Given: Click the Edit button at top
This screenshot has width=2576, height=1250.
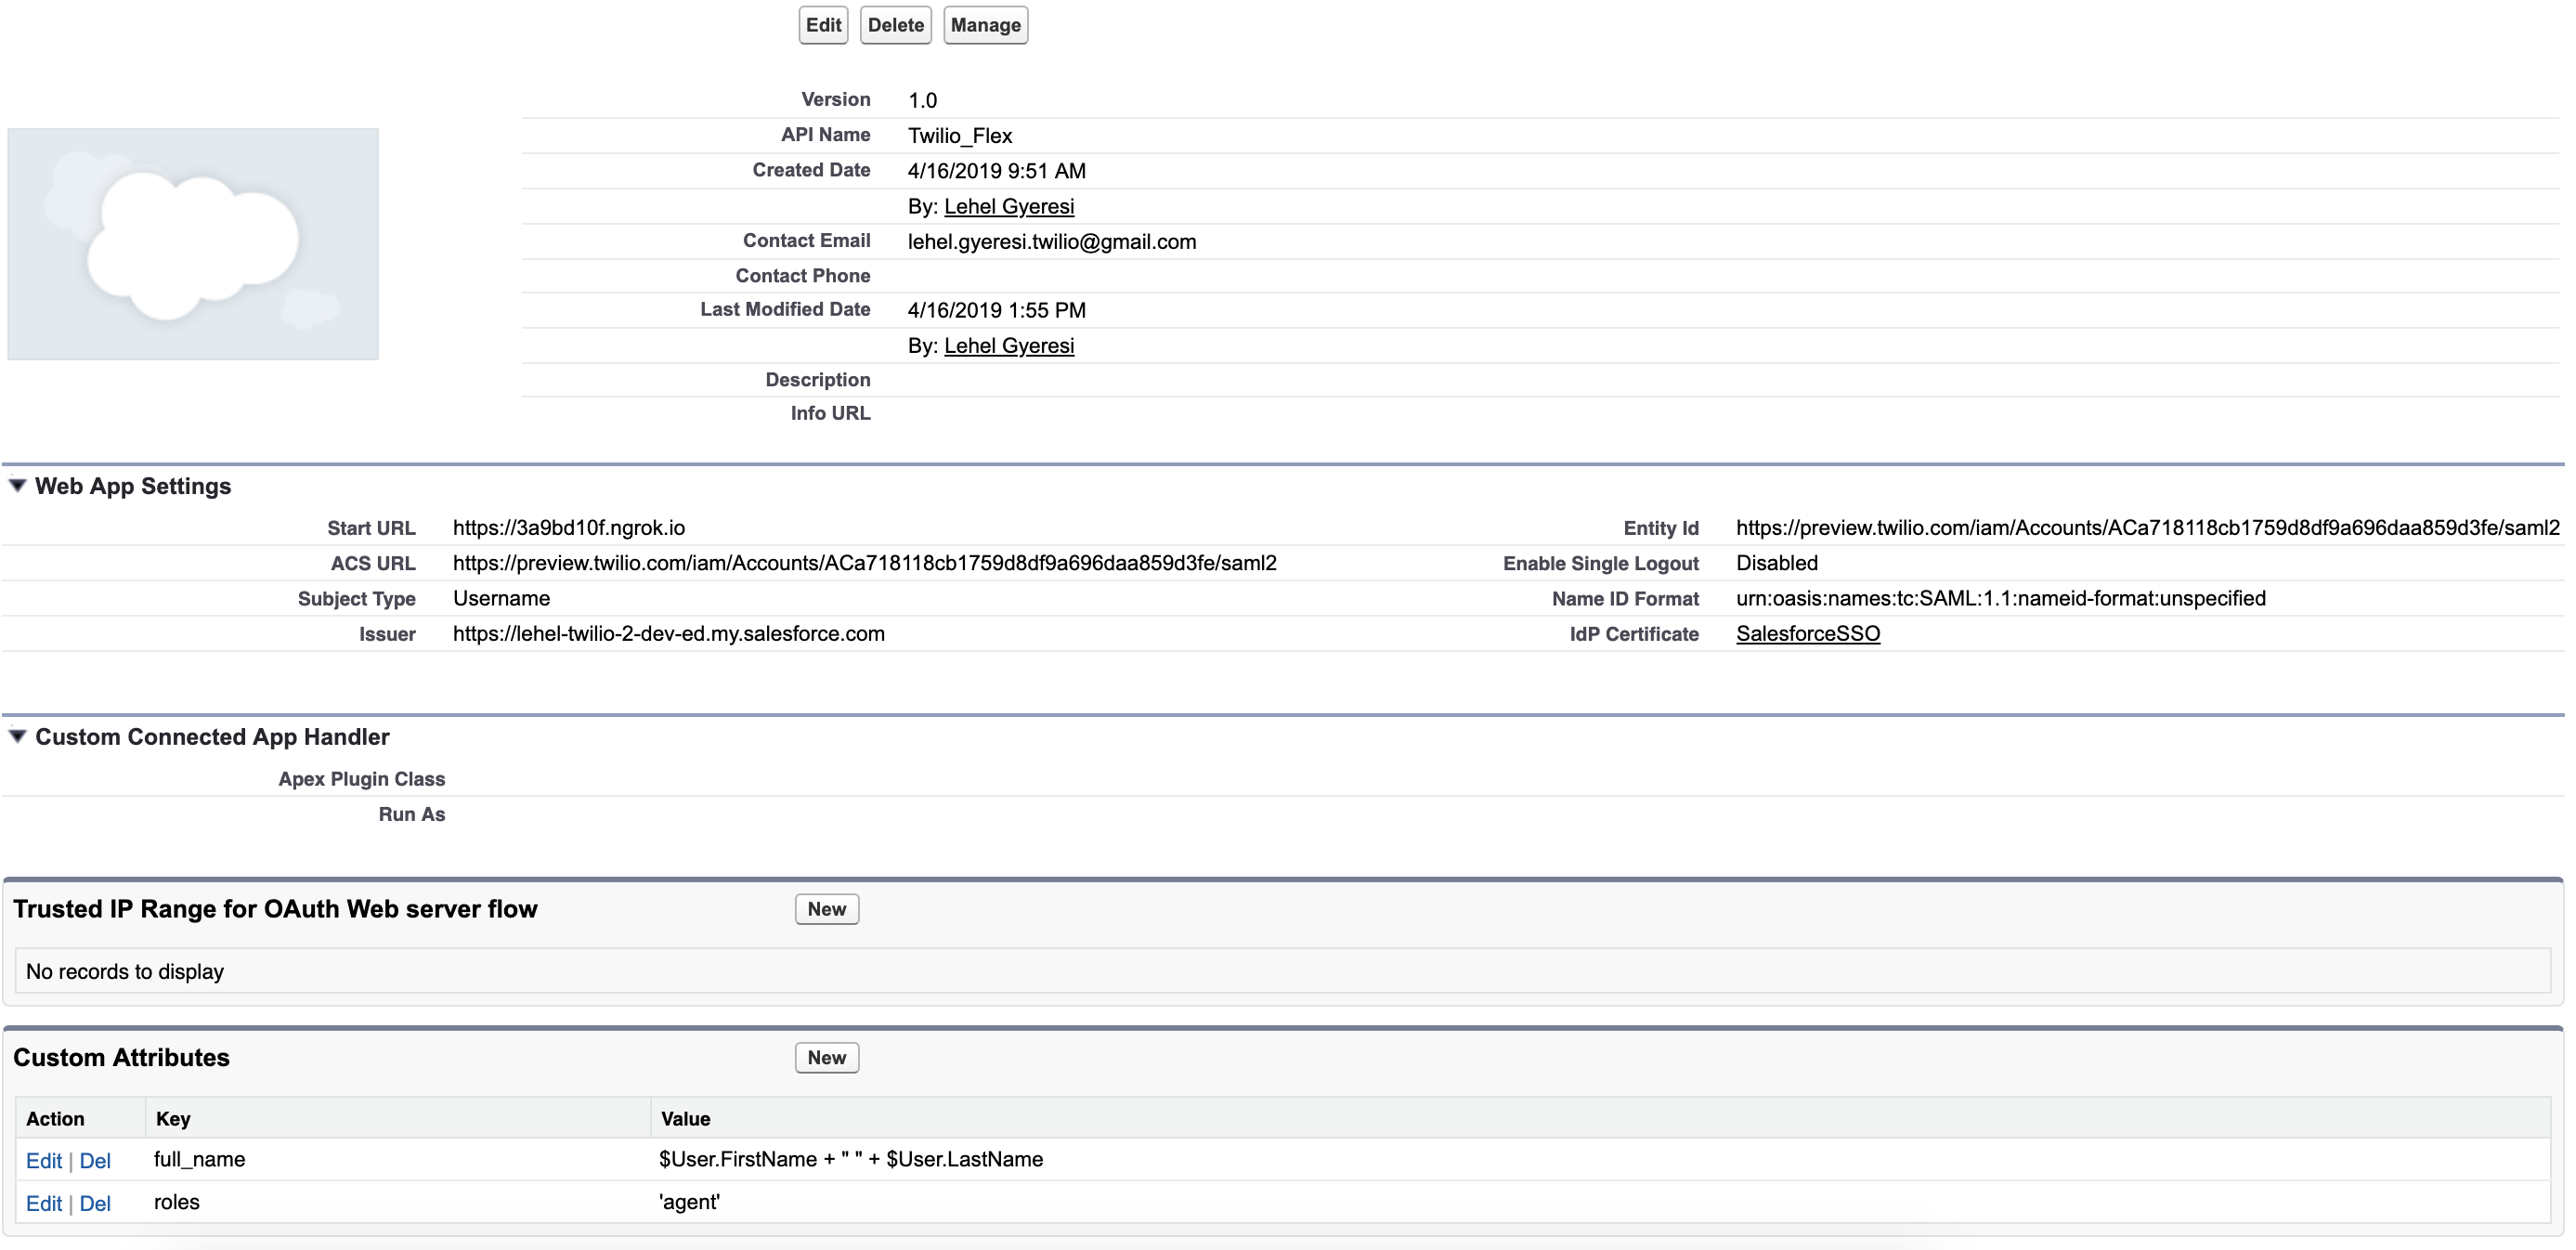Looking at the screenshot, I should (822, 25).
